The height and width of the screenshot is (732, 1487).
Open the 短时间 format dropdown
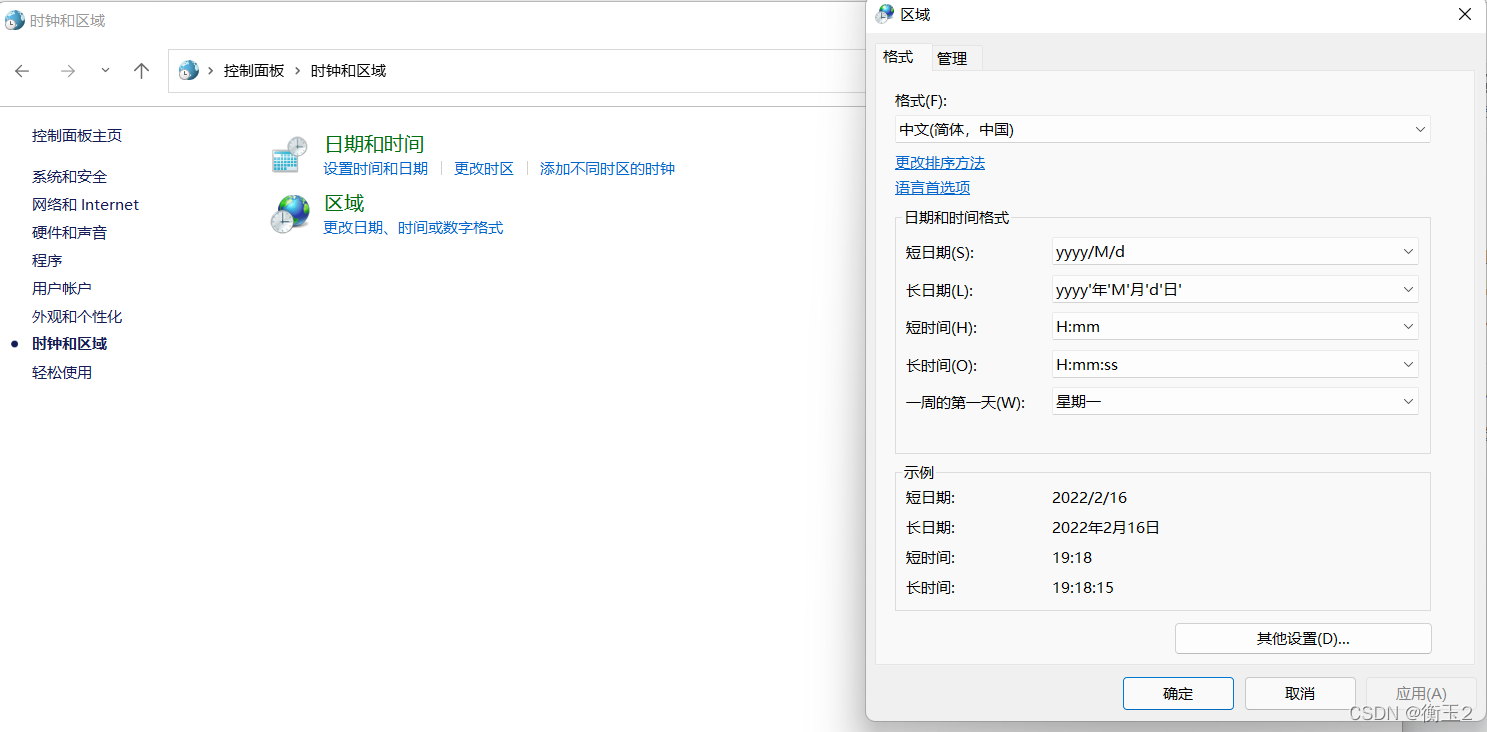point(1235,327)
